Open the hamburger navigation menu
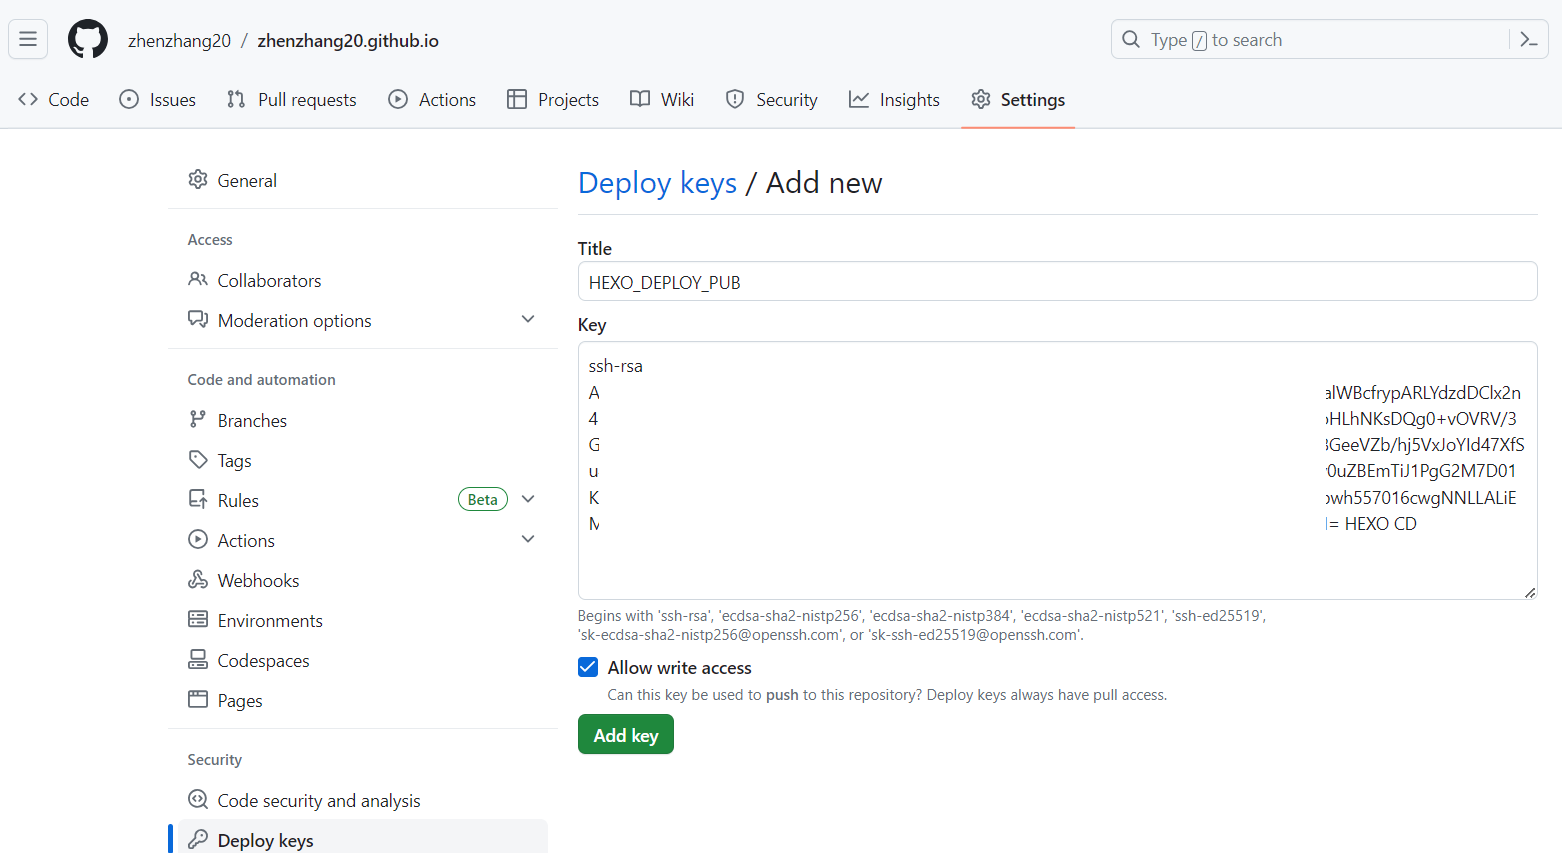Screen dimensions: 1562x853 [28, 39]
